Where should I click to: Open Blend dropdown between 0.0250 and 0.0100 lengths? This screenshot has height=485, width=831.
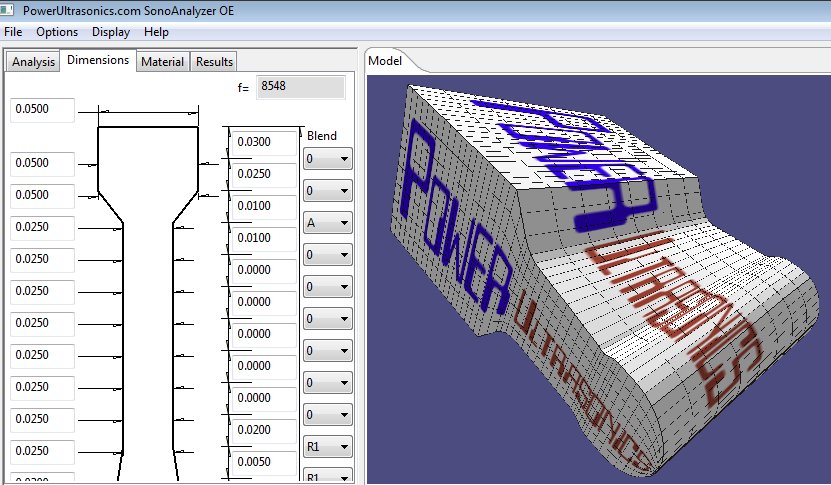(x=328, y=191)
